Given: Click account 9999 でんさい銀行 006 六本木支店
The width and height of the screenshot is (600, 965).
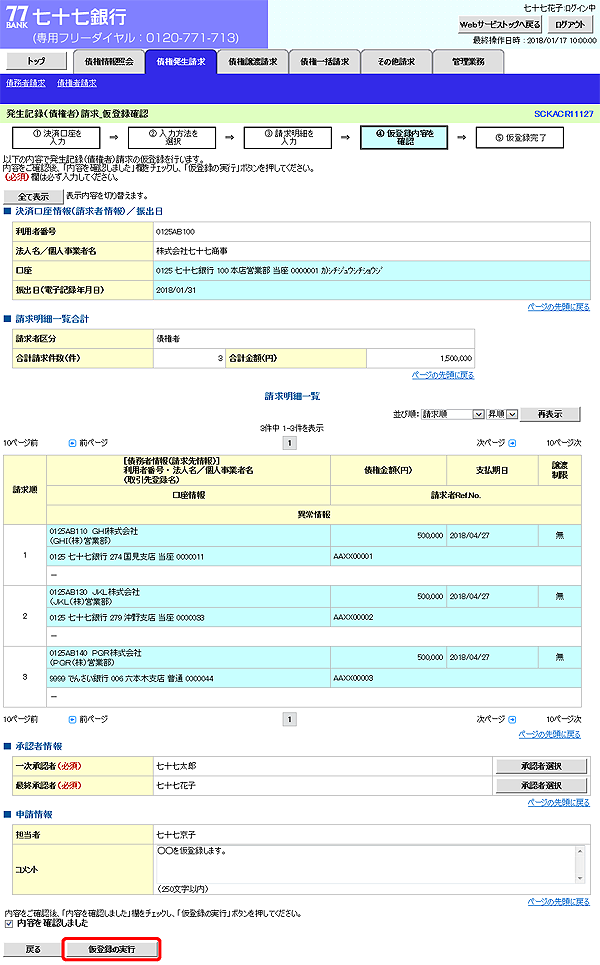Looking at the screenshot, I should (x=132, y=679).
